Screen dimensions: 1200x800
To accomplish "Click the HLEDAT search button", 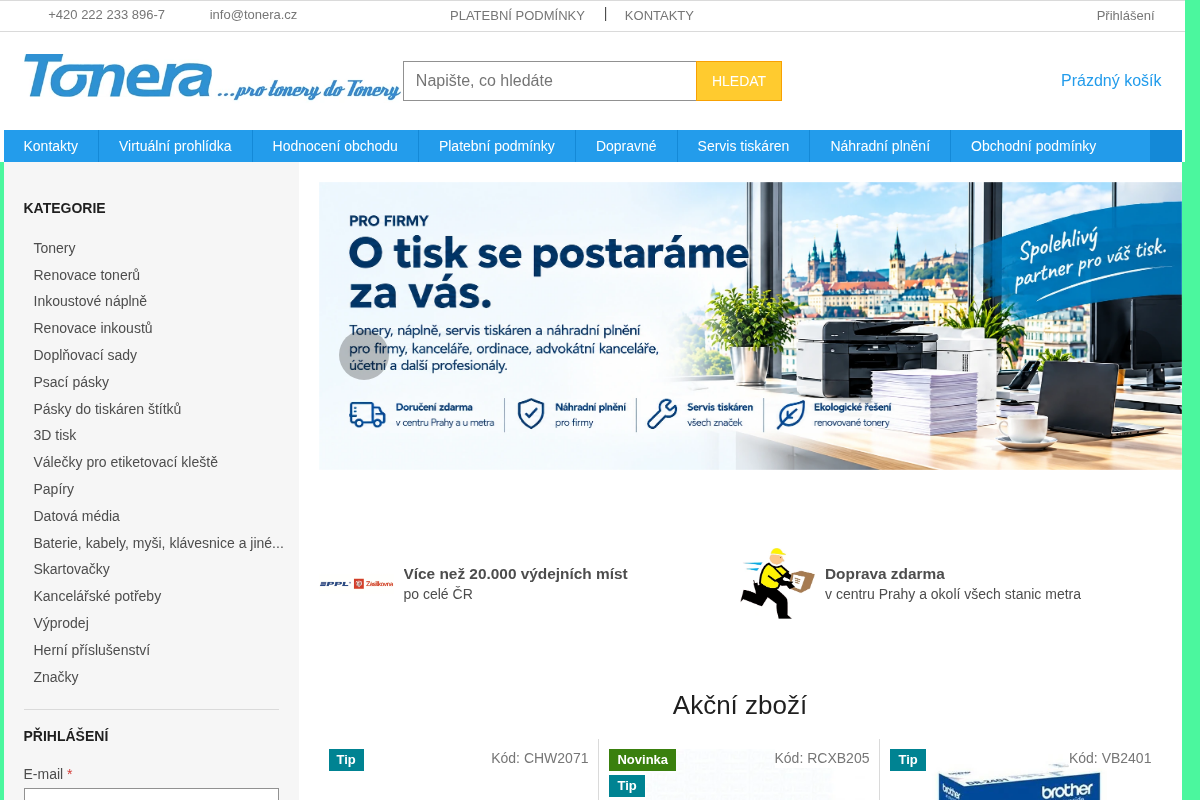I will [x=739, y=81].
